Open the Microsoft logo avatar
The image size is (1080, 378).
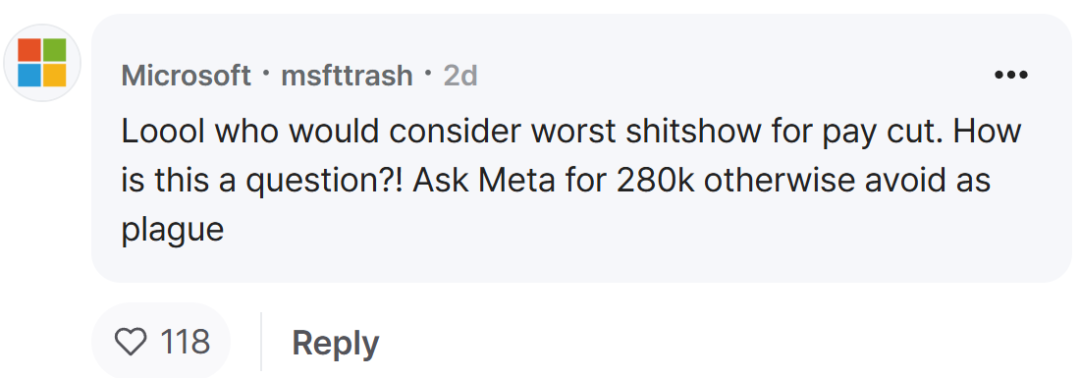[42, 63]
